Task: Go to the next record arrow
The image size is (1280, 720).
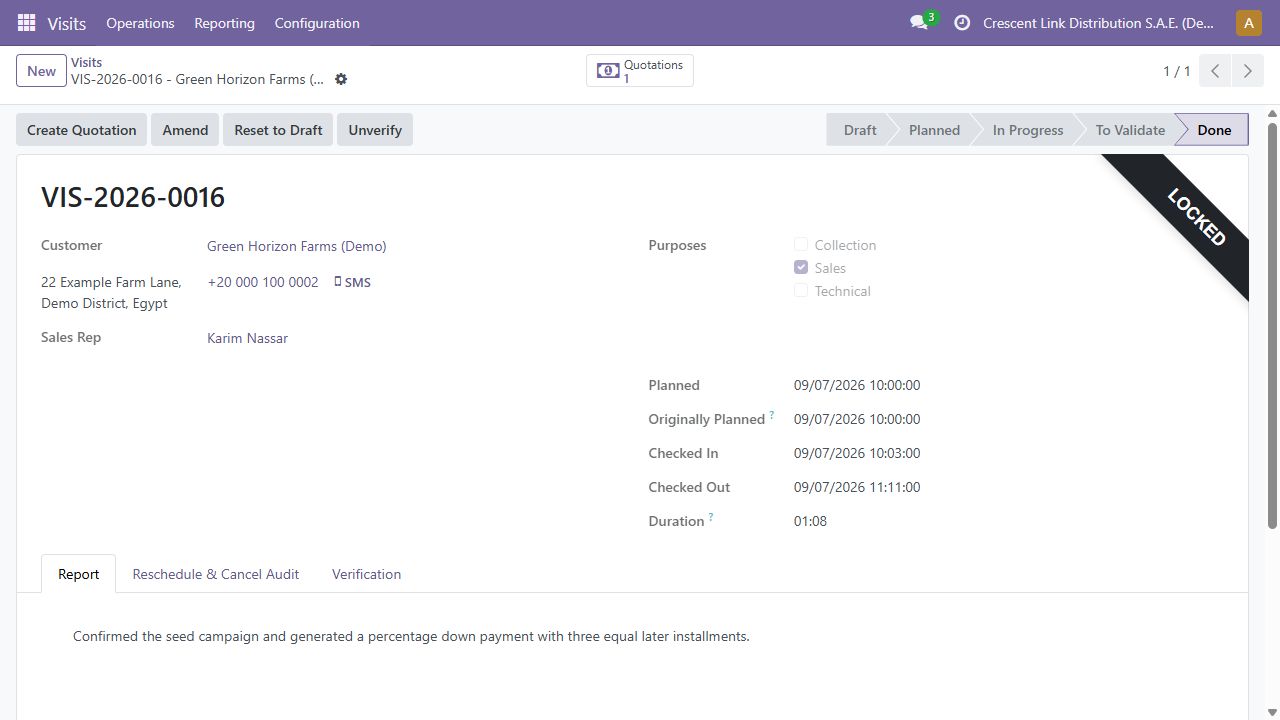Action: pos(1247,71)
